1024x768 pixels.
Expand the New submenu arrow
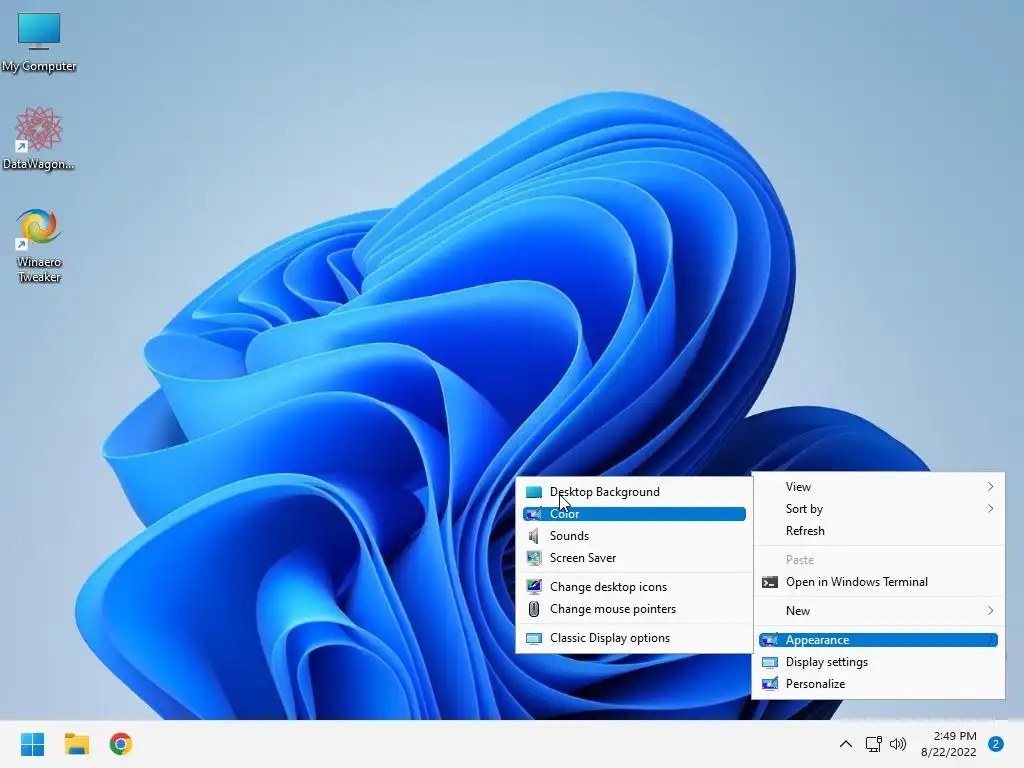[x=991, y=611]
